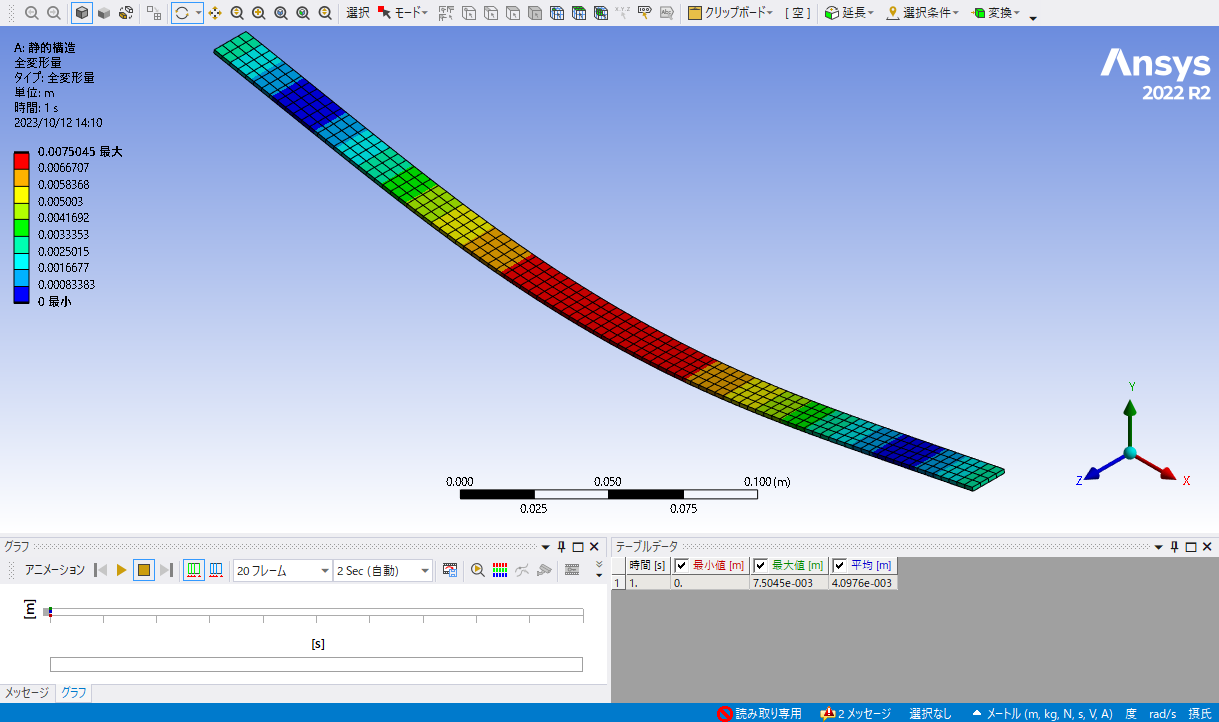Click the wireframe cube with green mesh
This screenshot has width=1219, height=722.
click(600, 13)
